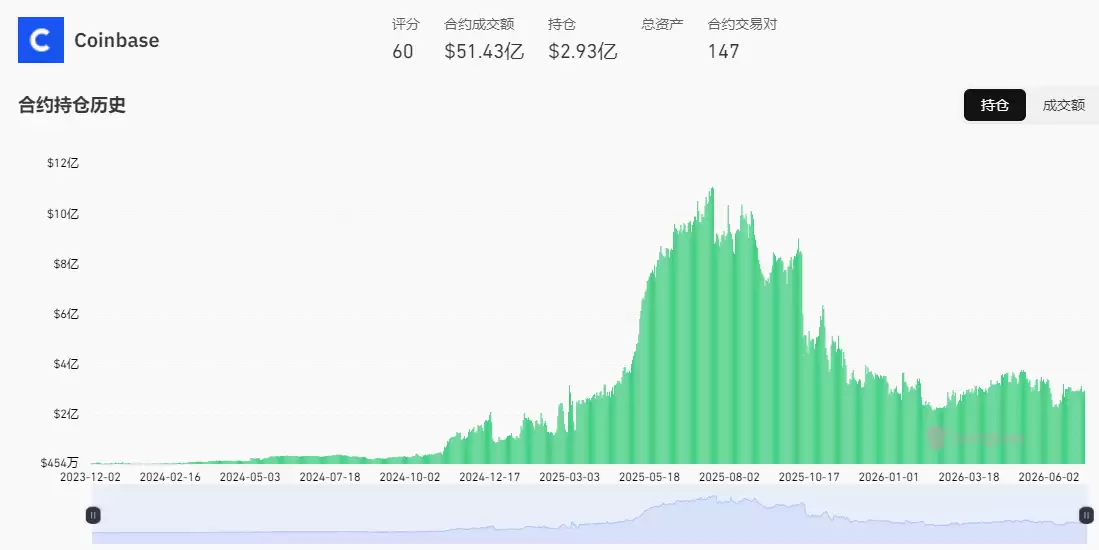Click the $12亿 axis label

(63, 163)
